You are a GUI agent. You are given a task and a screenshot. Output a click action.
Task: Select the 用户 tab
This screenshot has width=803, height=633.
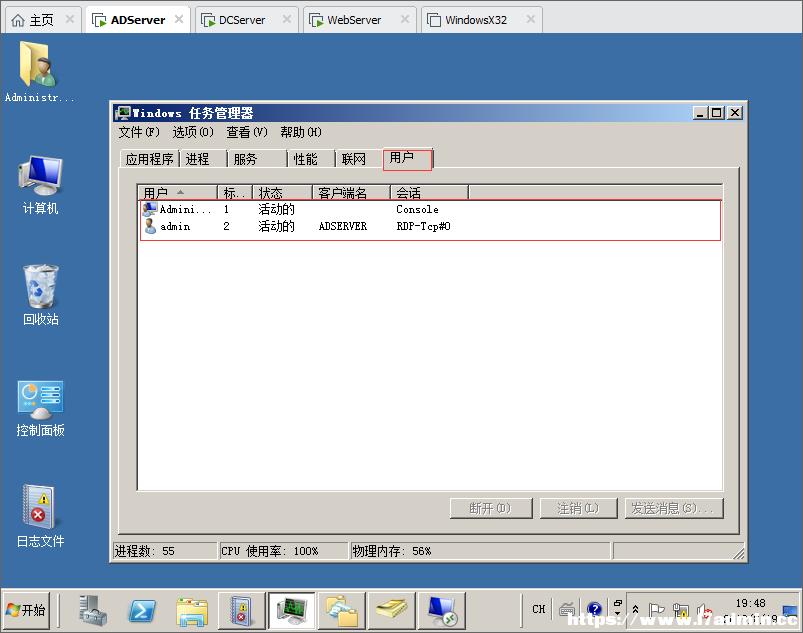[408, 158]
